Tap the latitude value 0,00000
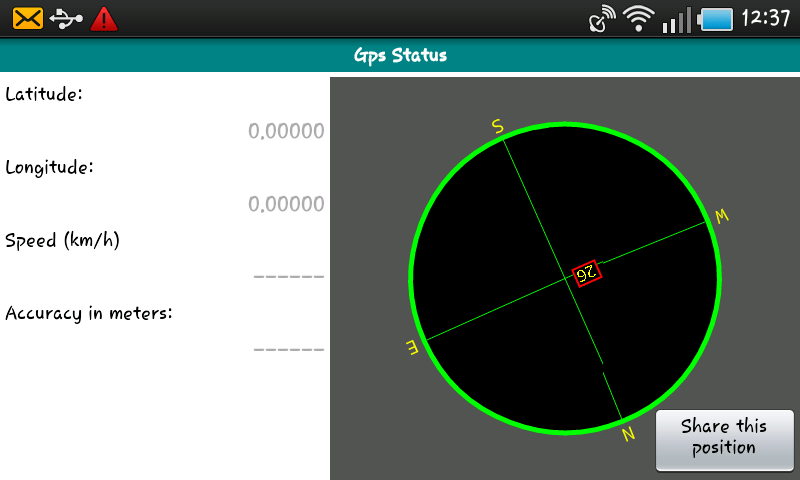Viewport: 800px width, 480px height. [x=286, y=131]
